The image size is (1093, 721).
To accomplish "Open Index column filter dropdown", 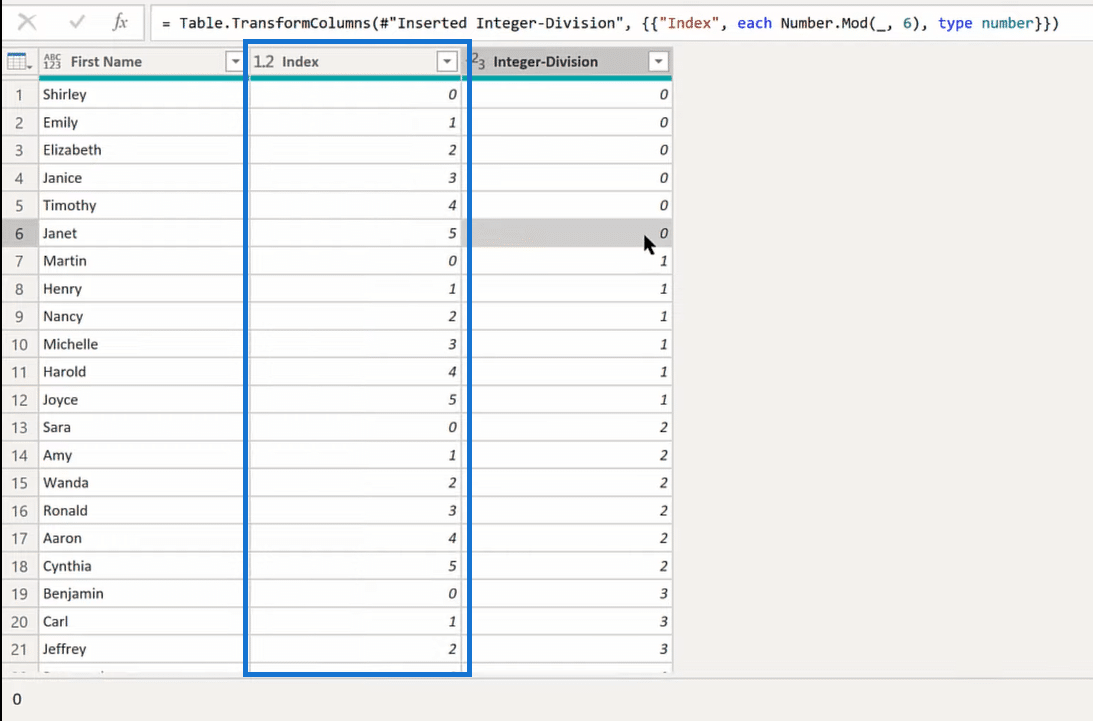I will coord(447,62).
